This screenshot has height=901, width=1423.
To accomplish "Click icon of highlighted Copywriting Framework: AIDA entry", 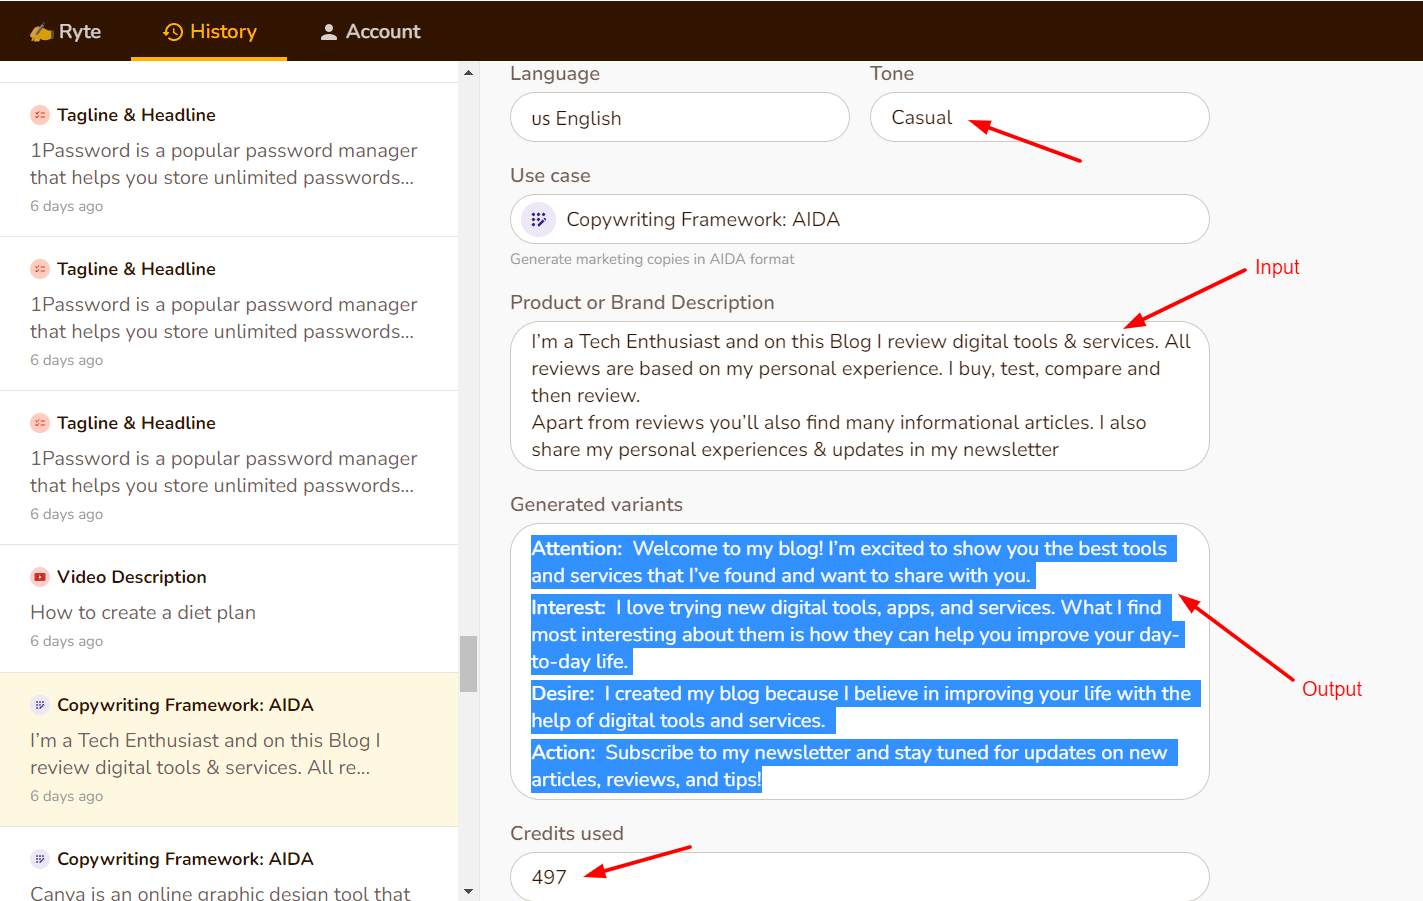I will (40, 705).
